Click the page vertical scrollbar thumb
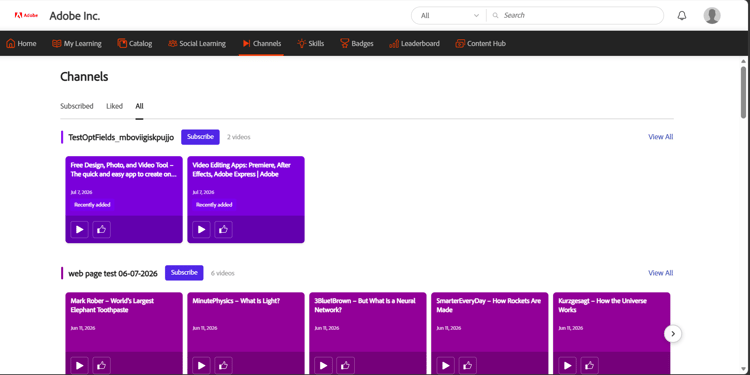750x375 pixels. pyautogui.click(x=743, y=92)
